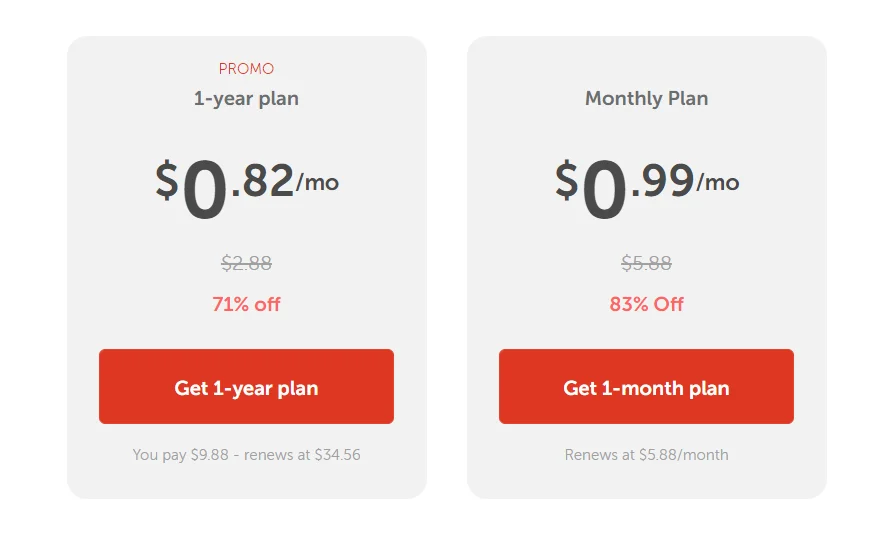Click the /mo suffix beside $0.99

point(717,183)
